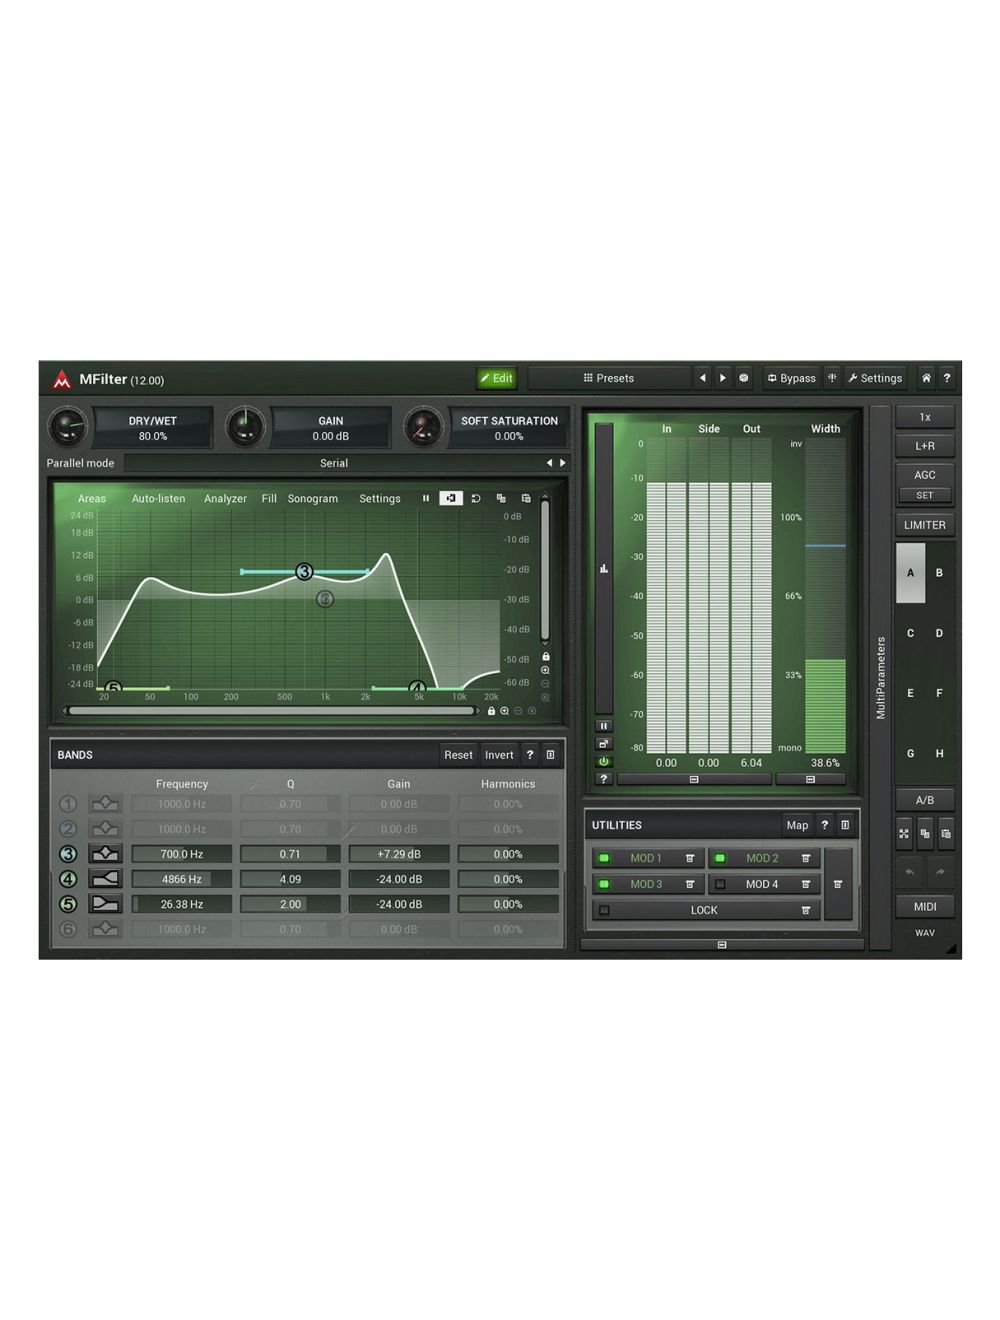The image size is (1000, 1320).
Task: Click the undo arrow in the right panel
Action: point(908,871)
